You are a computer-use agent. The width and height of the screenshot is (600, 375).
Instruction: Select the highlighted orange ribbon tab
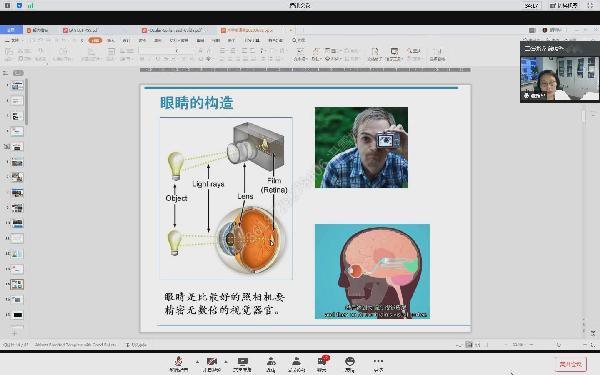[x=95, y=40]
